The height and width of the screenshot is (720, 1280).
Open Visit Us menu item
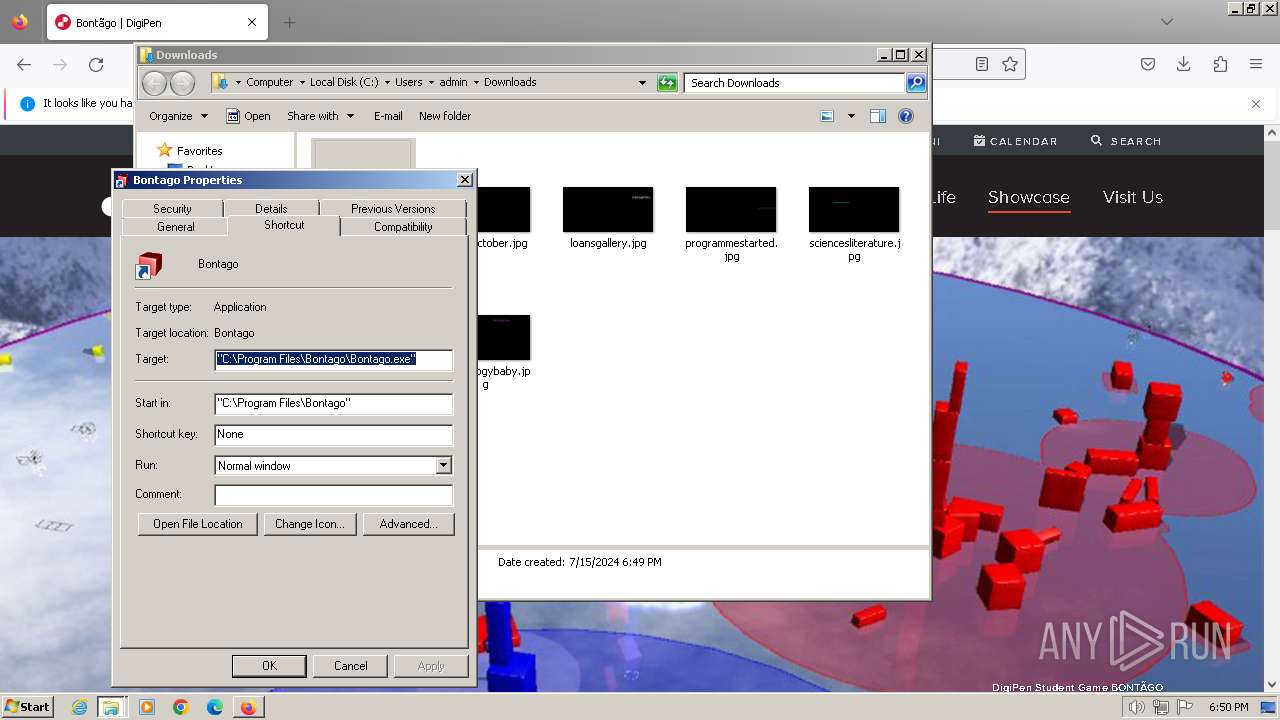pyautogui.click(x=1133, y=197)
